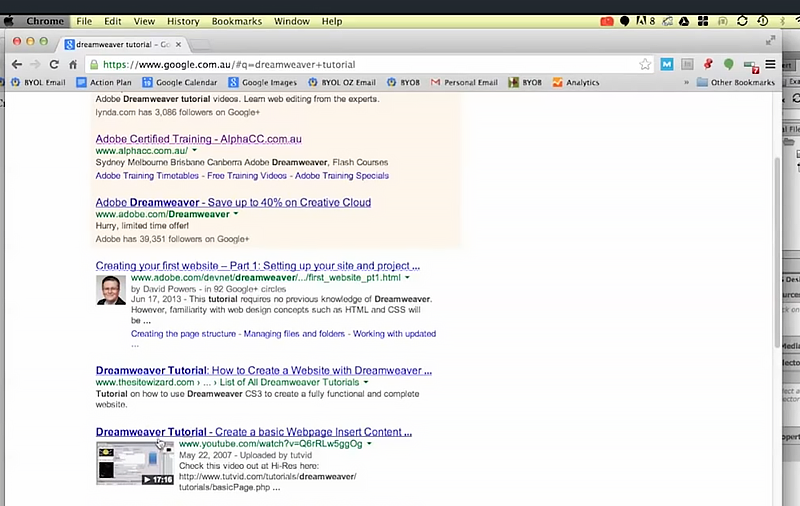
Task: Open the Edit menu
Action: pos(113,21)
